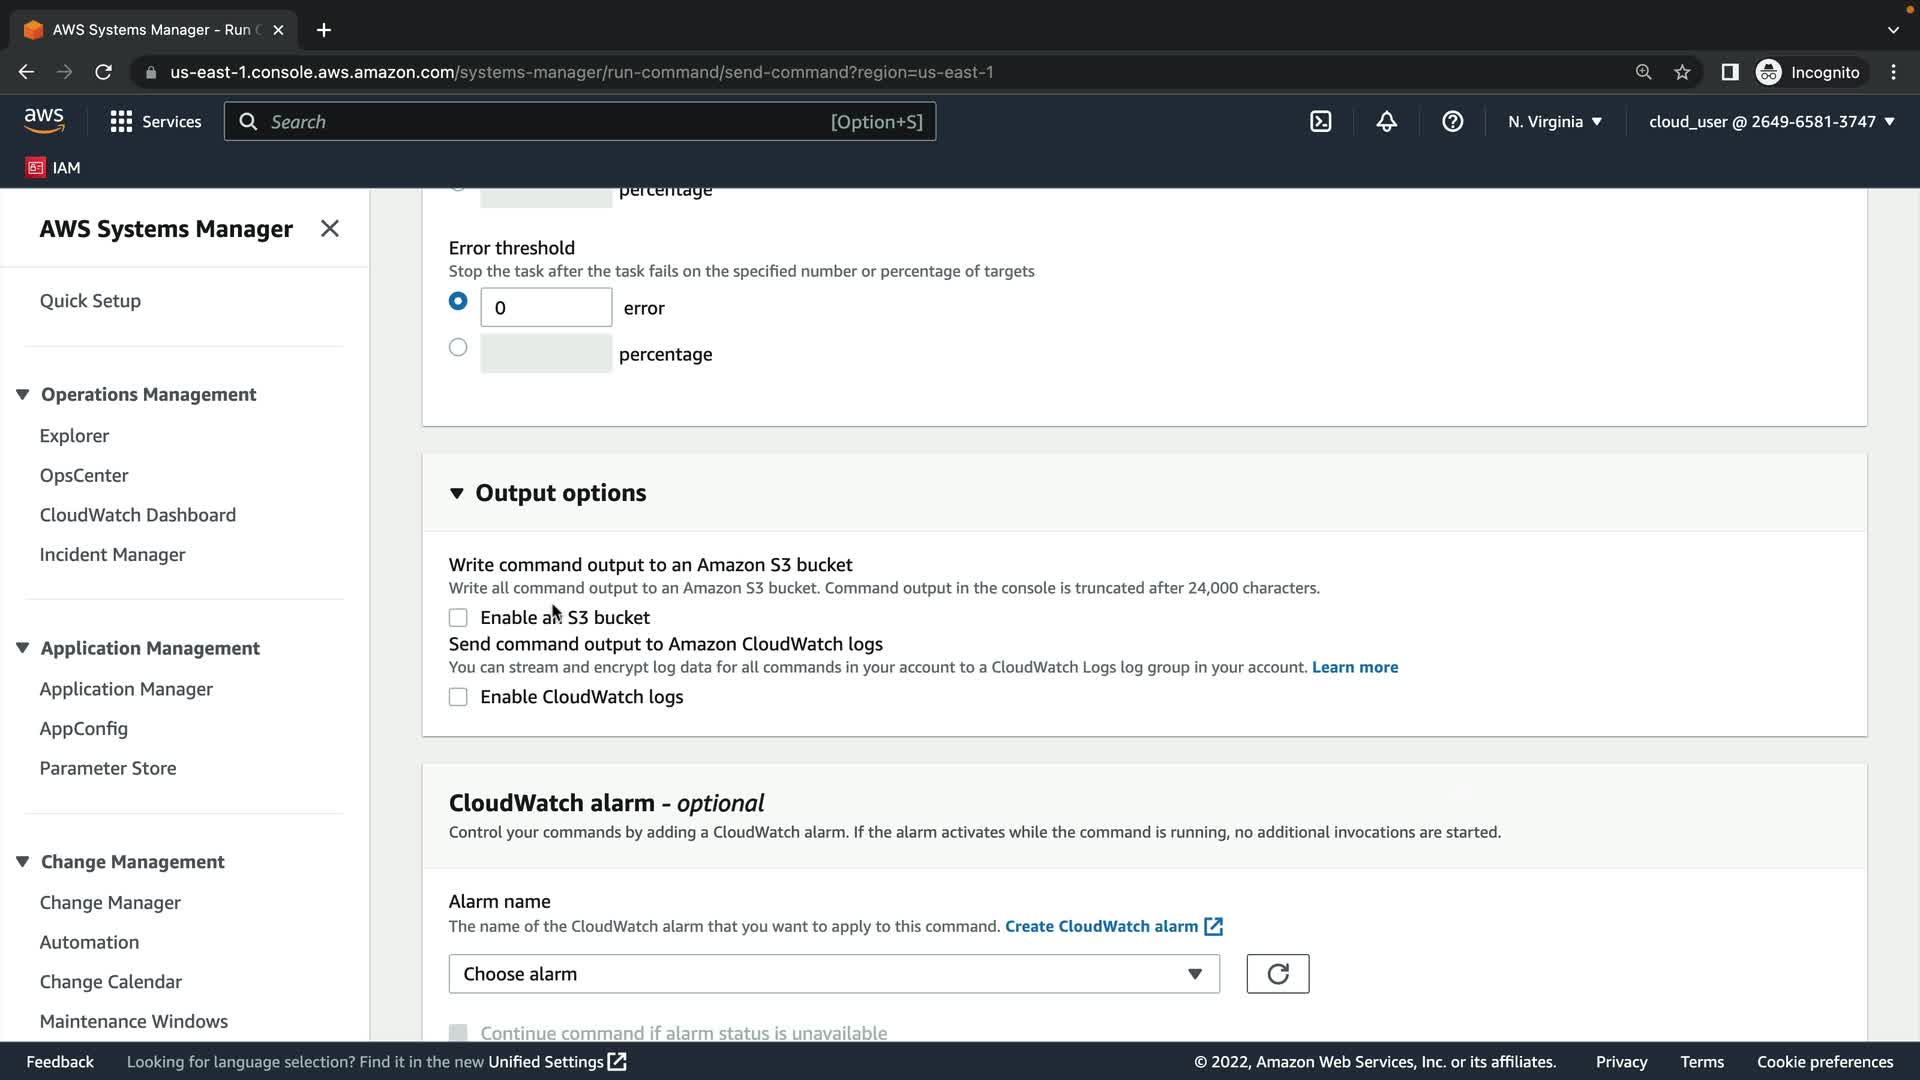Enable an S3 bucket checkbox
The height and width of the screenshot is (1080, 1920).
pos(458,618)
